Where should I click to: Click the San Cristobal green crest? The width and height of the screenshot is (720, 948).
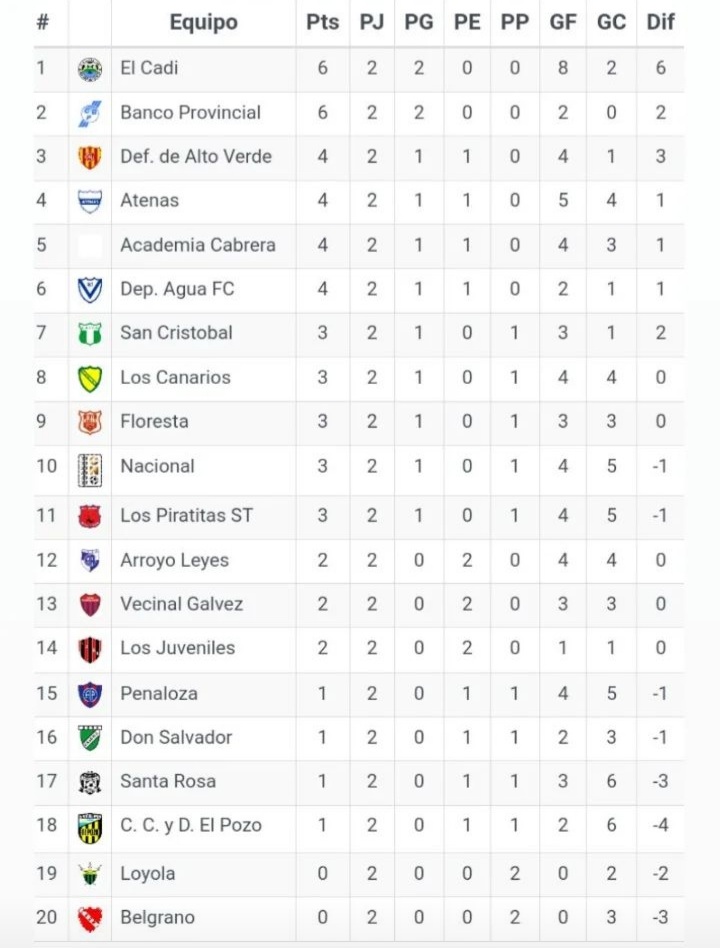coord(90,333)
